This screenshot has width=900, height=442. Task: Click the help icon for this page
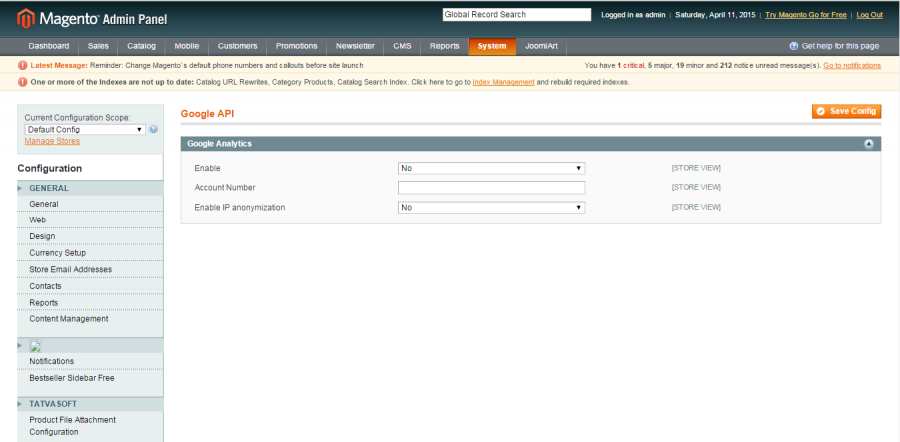794,46
